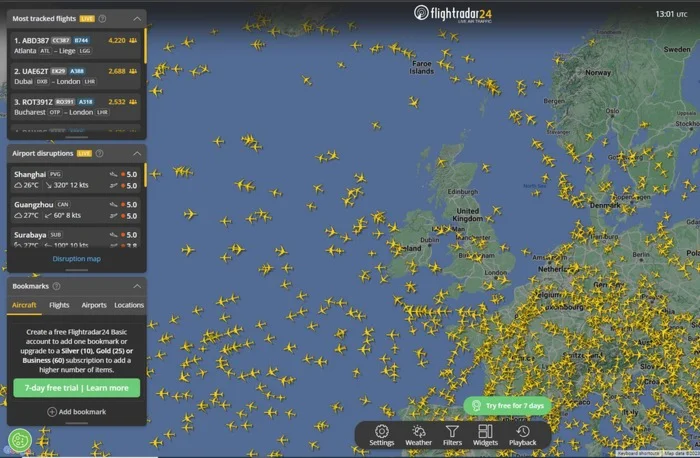
Task: Click the LIVE badge on Airport disruptions
Action: click(84, 154)
